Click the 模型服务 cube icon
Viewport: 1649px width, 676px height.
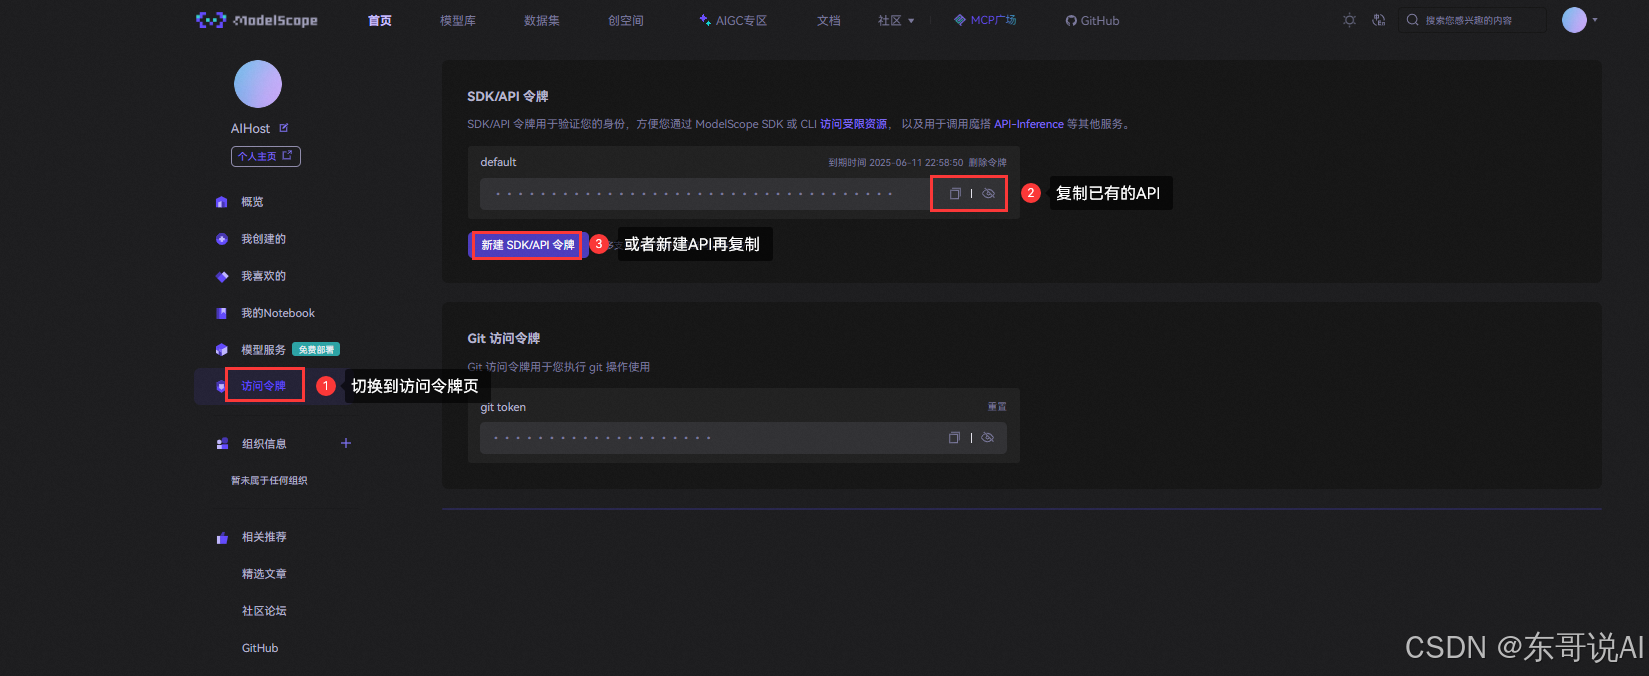222,350
